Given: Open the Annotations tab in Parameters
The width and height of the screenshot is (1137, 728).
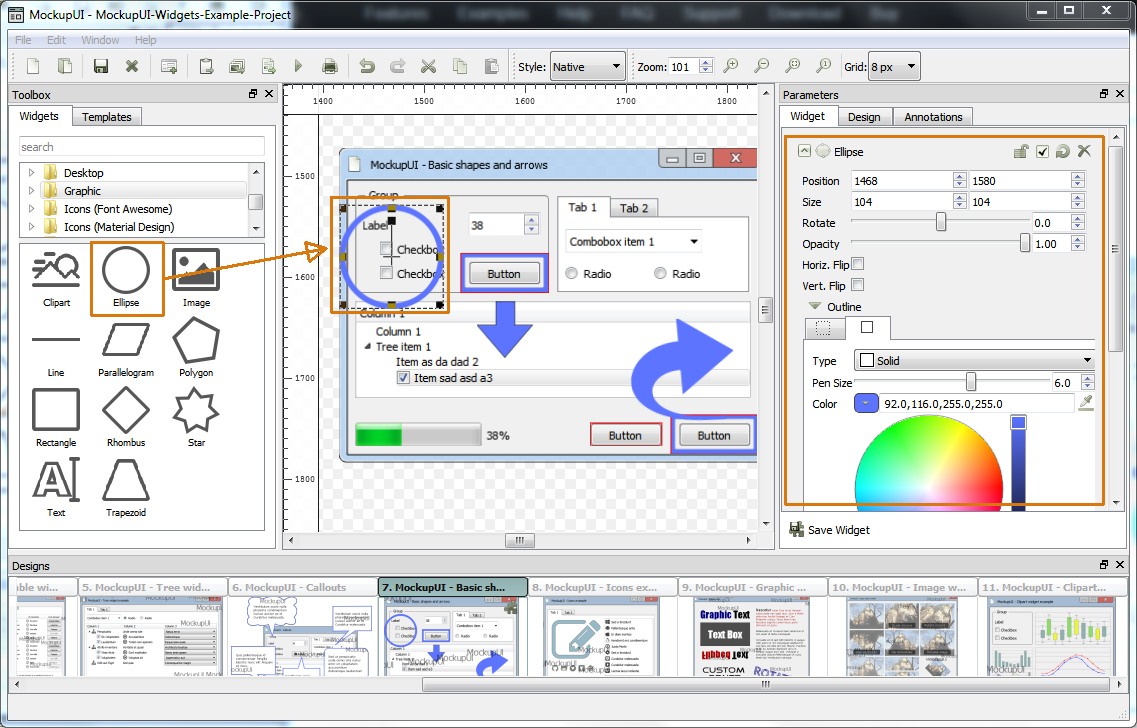Looking at the screenshot, I should (x=933, y=117).
